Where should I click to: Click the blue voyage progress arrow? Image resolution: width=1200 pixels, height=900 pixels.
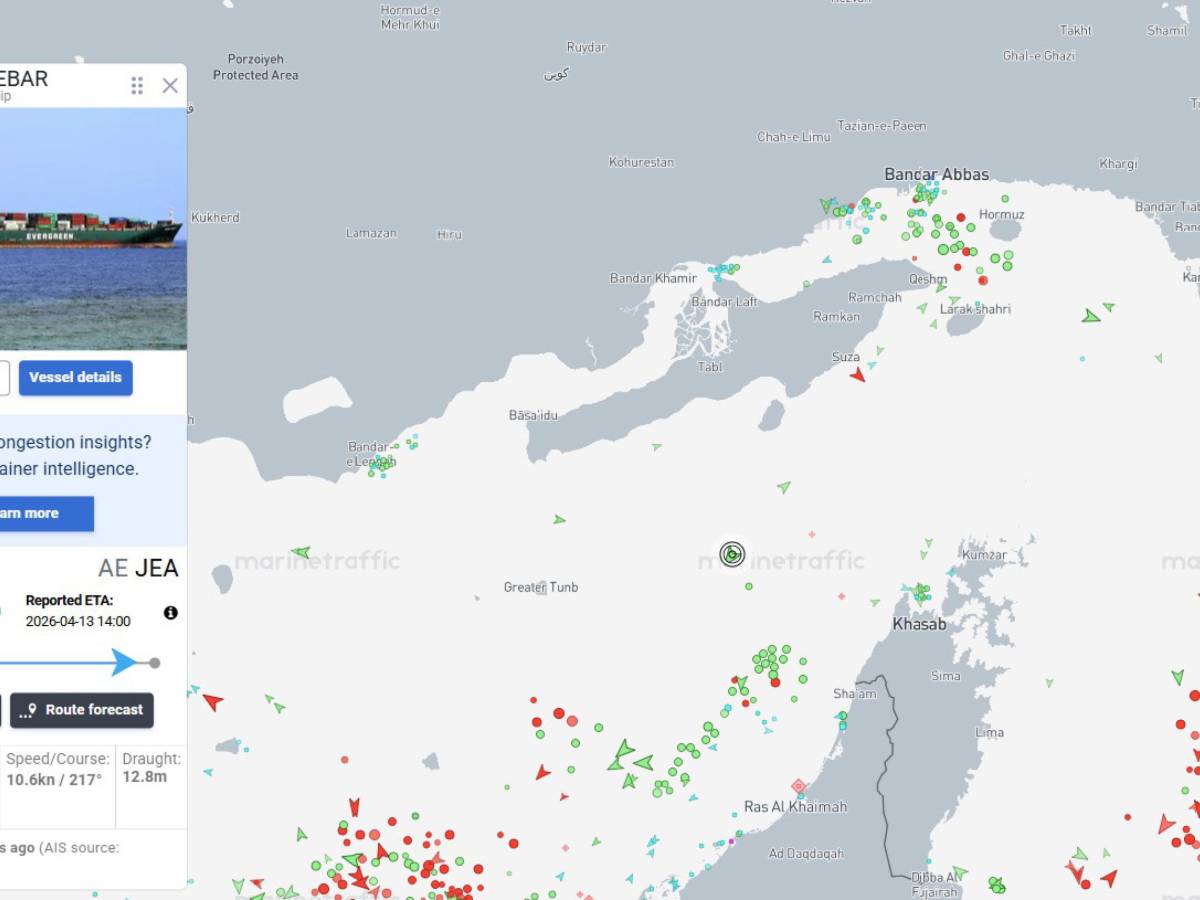(124, 662)
